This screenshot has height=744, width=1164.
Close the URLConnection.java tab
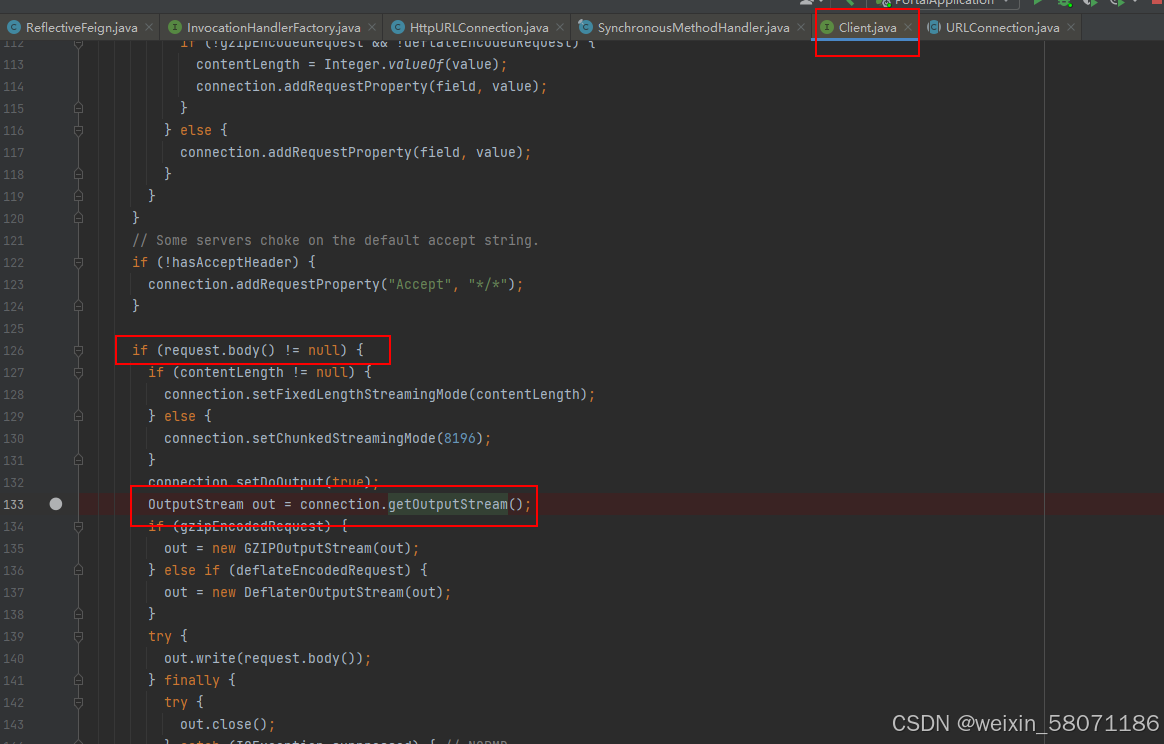pos(1070,27)
